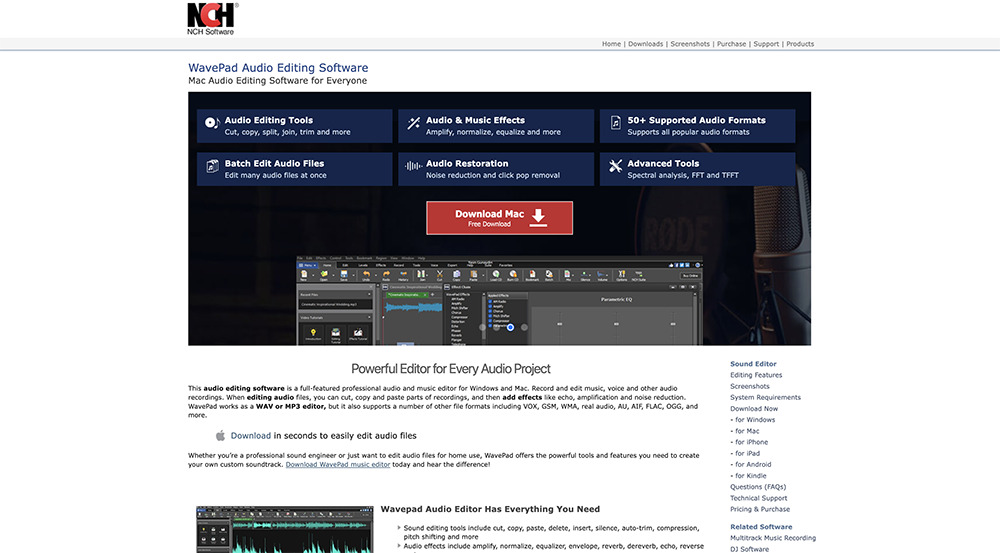Viewport: 1000px width, 553px height.
Task: Click the WavePad interface screenshot in banner
Action: click(x=499, y=300)
